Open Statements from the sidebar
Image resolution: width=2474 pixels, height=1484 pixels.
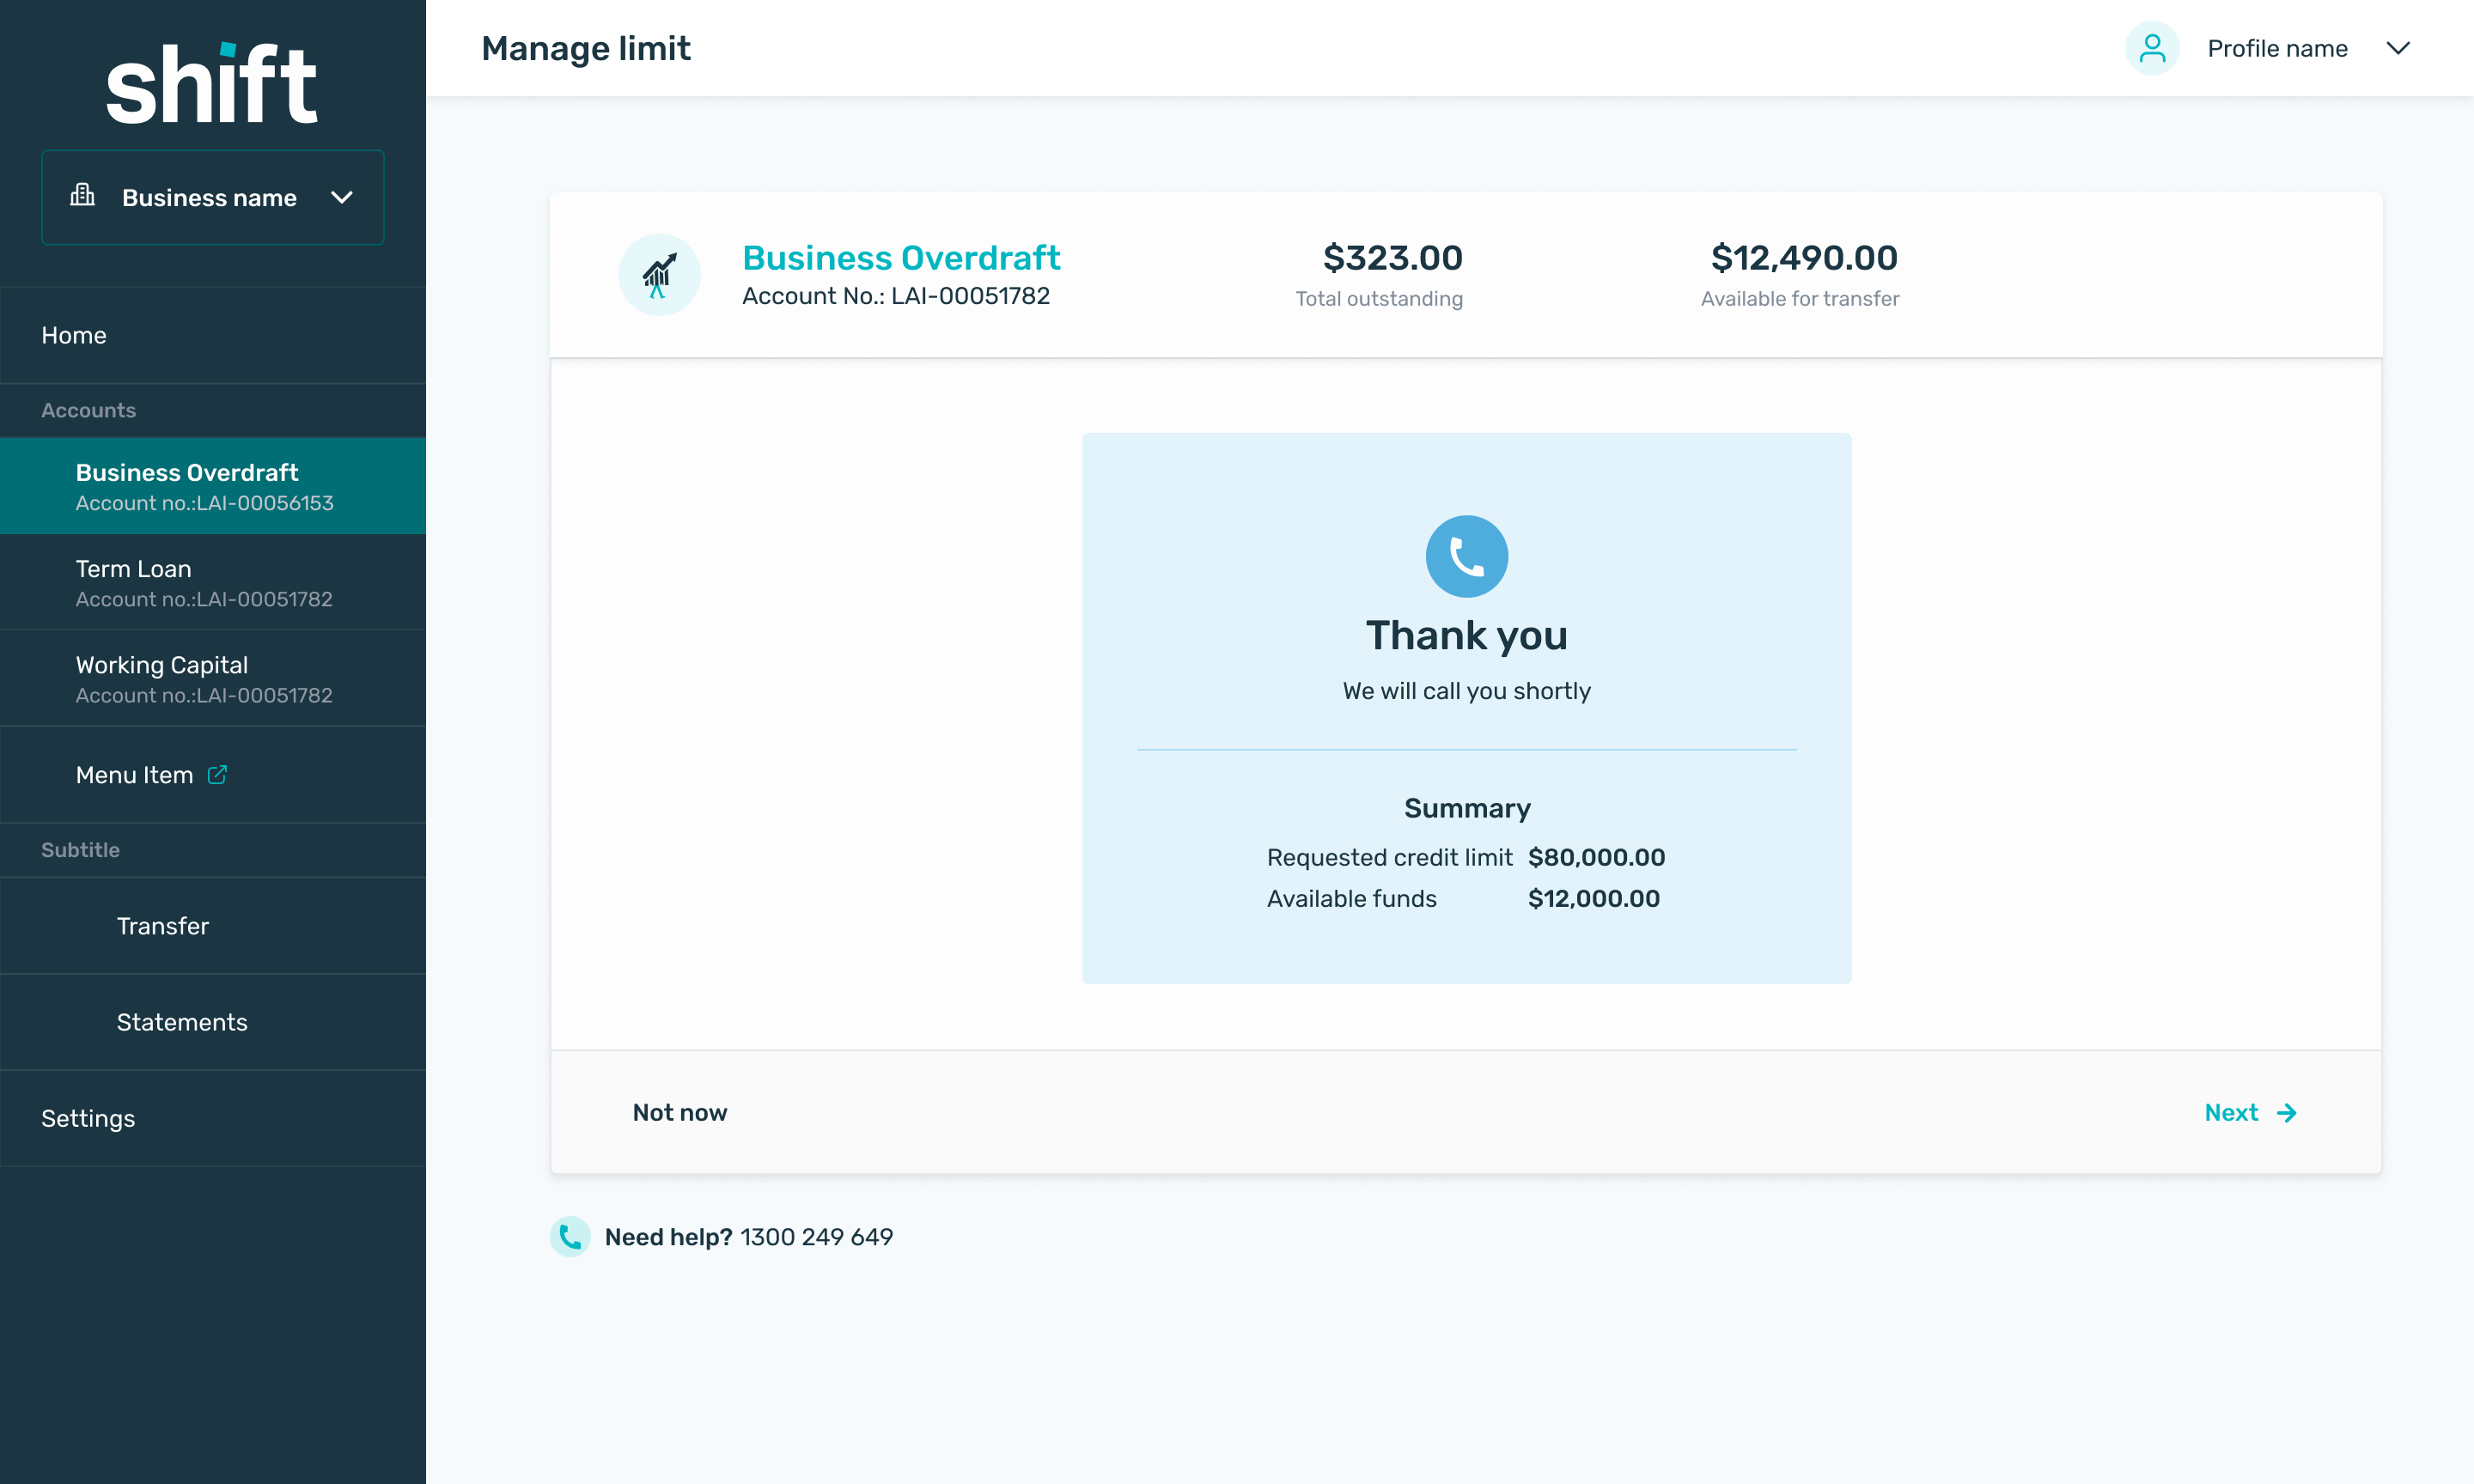point(182,1022)
